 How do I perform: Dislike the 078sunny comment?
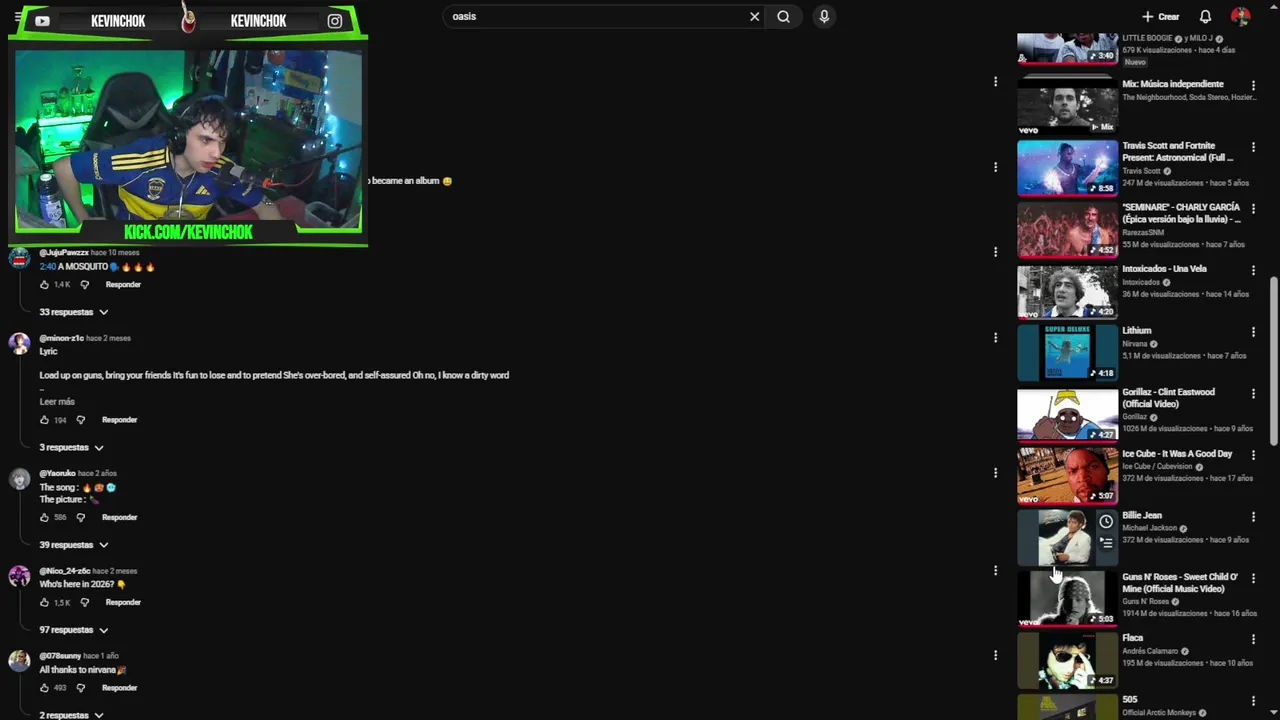tap(81, 688)
